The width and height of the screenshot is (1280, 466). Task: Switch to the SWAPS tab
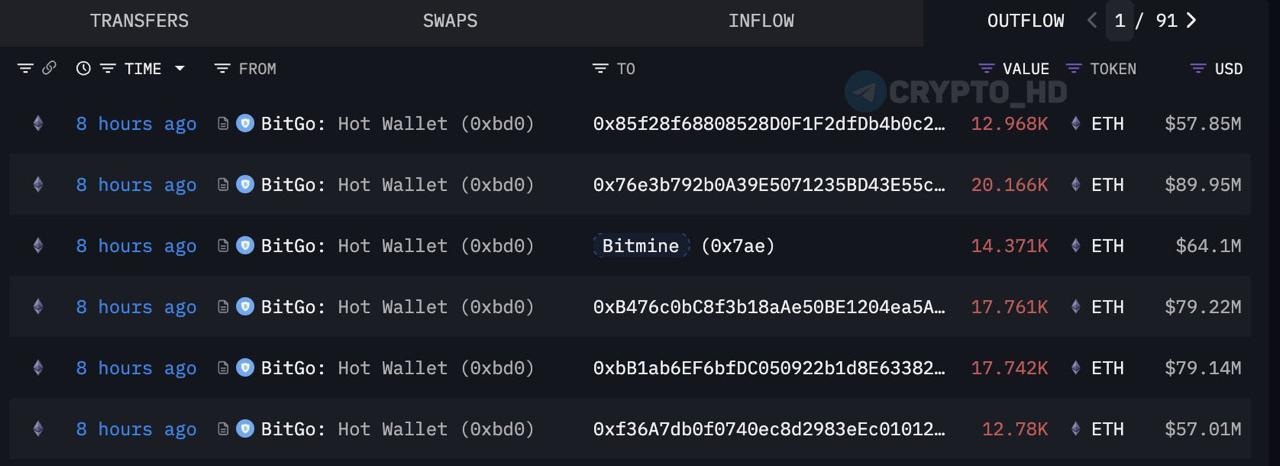(x=450, y=21)
